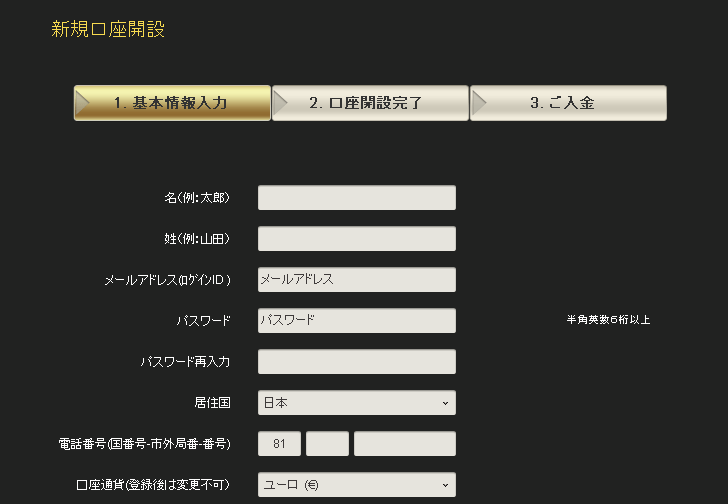Click the パスワード再入力 label text
This screenshot has width=728, height=504.
pyautogui.click(x=185, y=362)
